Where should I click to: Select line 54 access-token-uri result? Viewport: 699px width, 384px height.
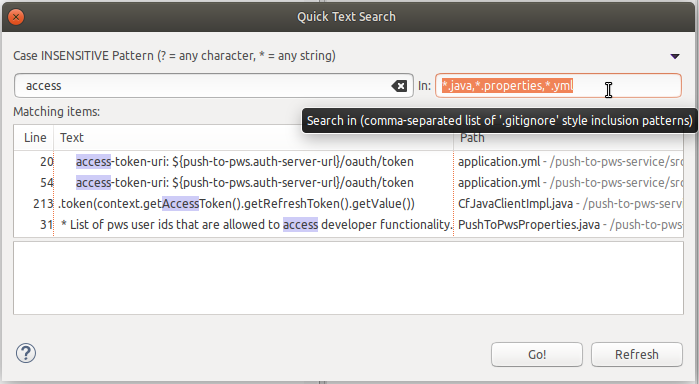point(348,182)
